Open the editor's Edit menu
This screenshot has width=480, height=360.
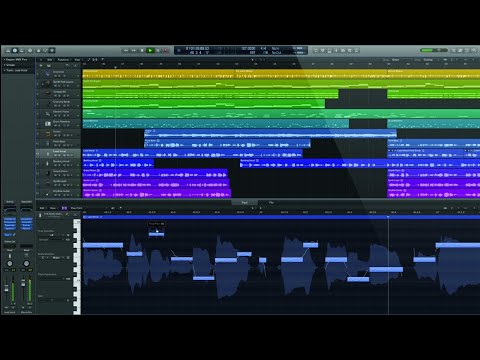(x=42, y=208)
